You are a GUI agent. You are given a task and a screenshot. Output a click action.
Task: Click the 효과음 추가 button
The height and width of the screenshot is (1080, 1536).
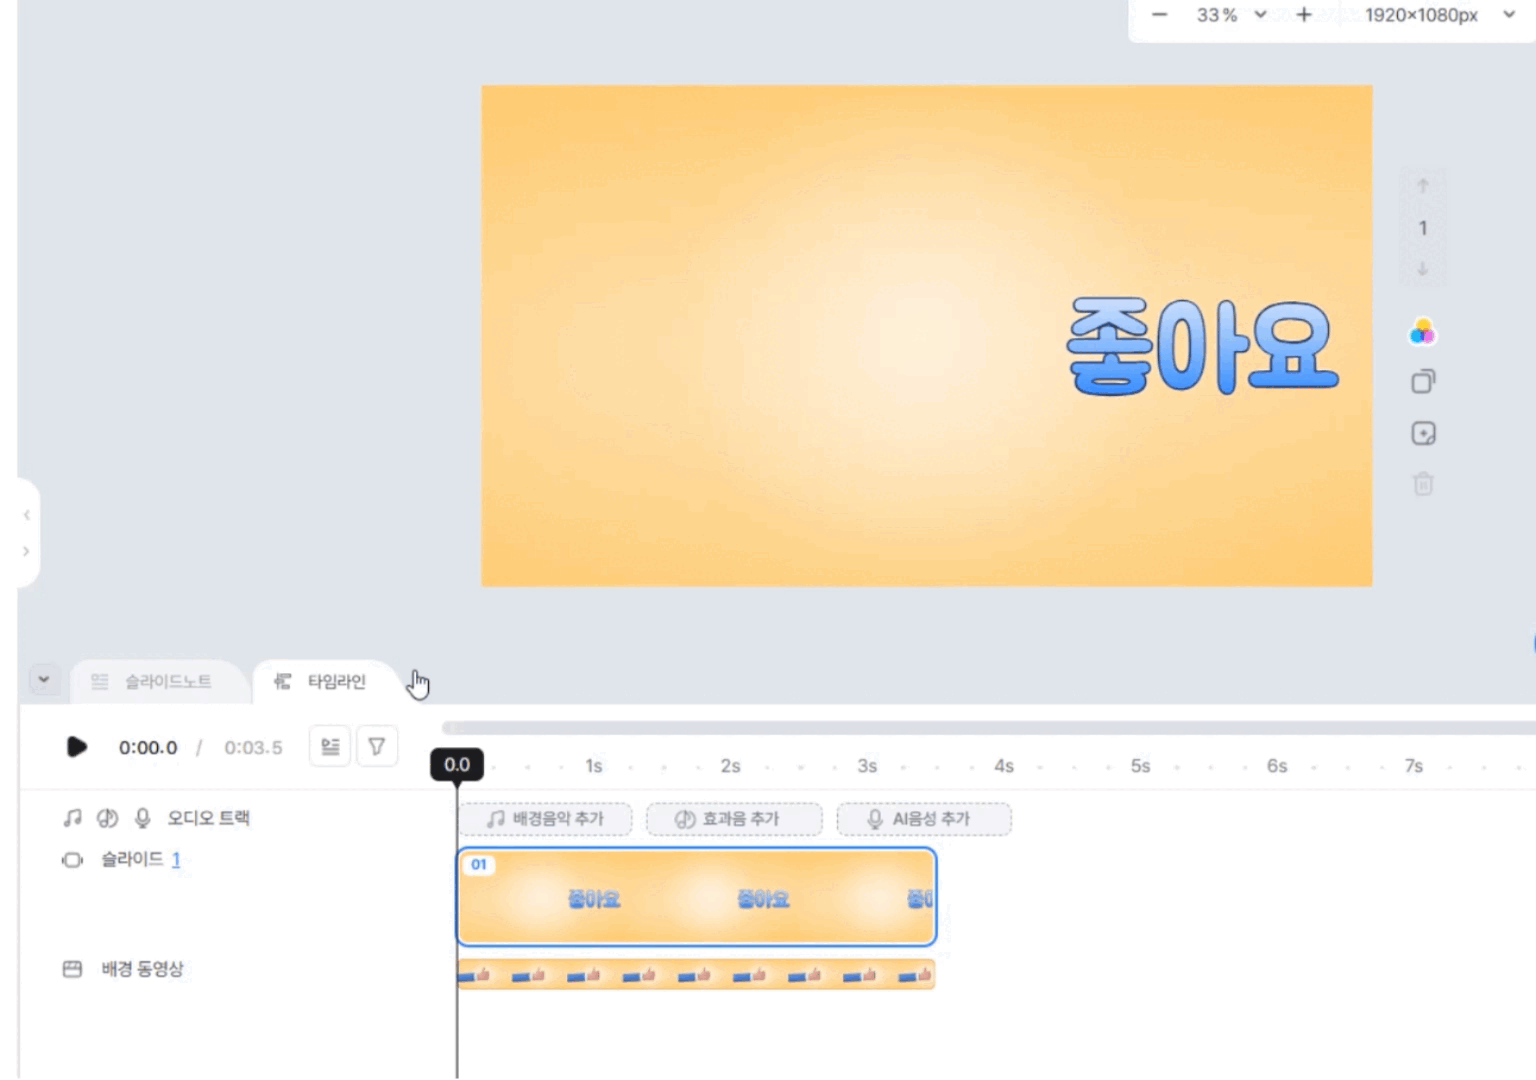point(734,819)
